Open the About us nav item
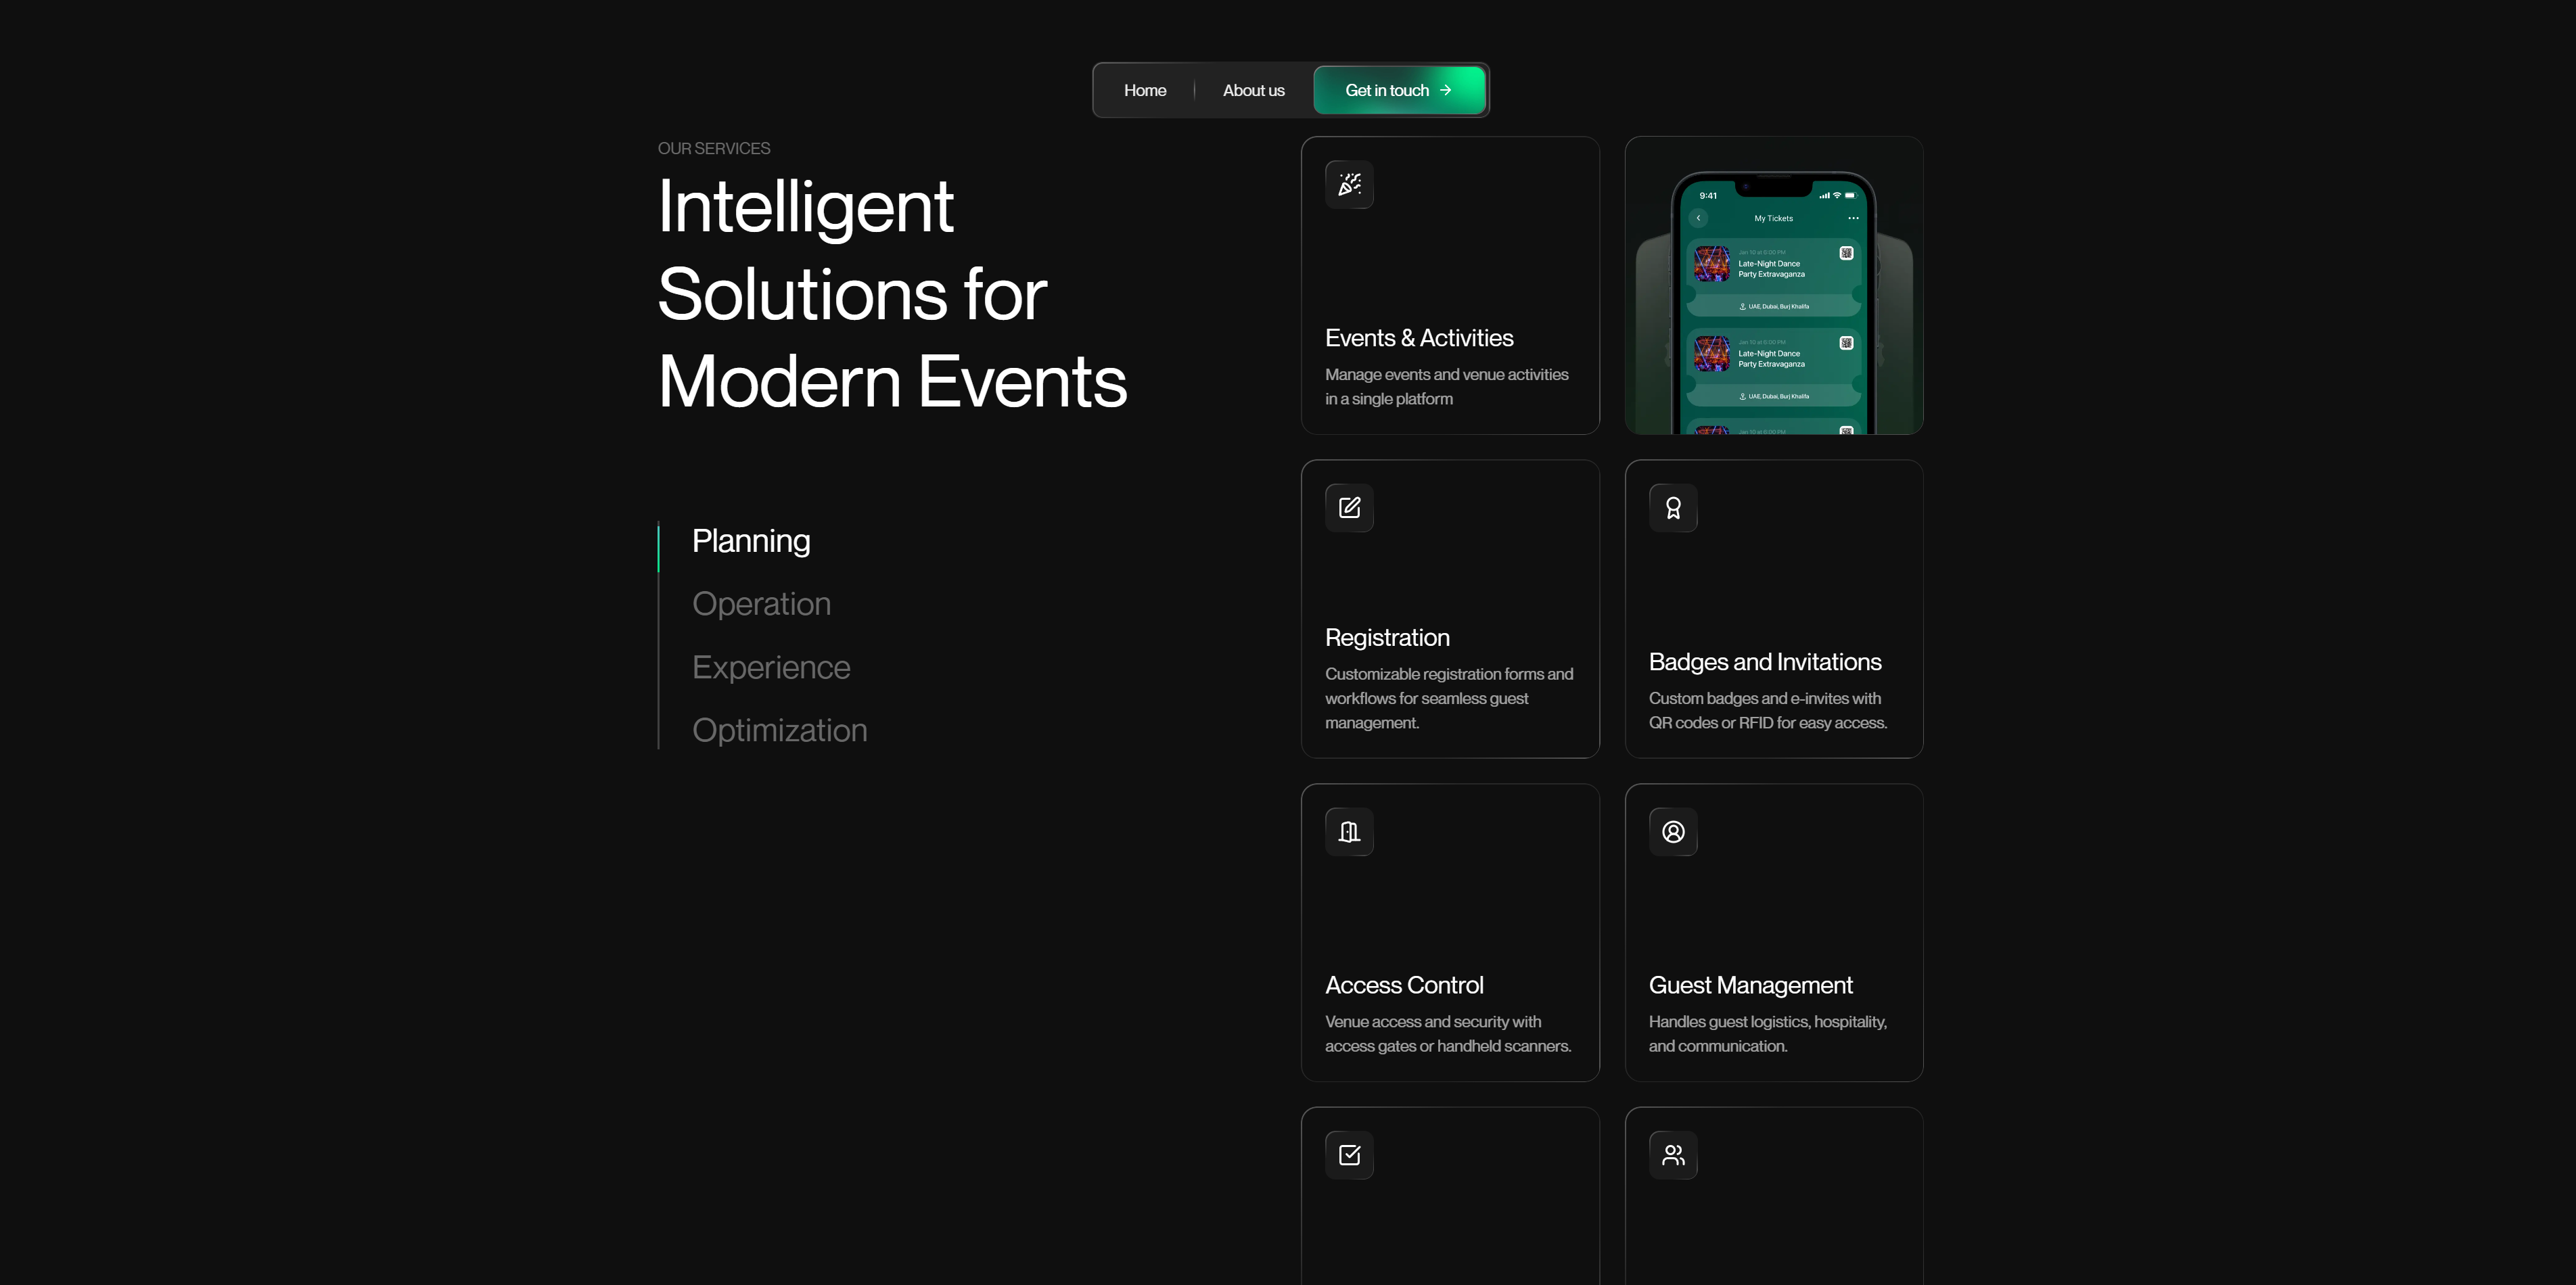The image size is (2576, 1285). [1253, 90]
